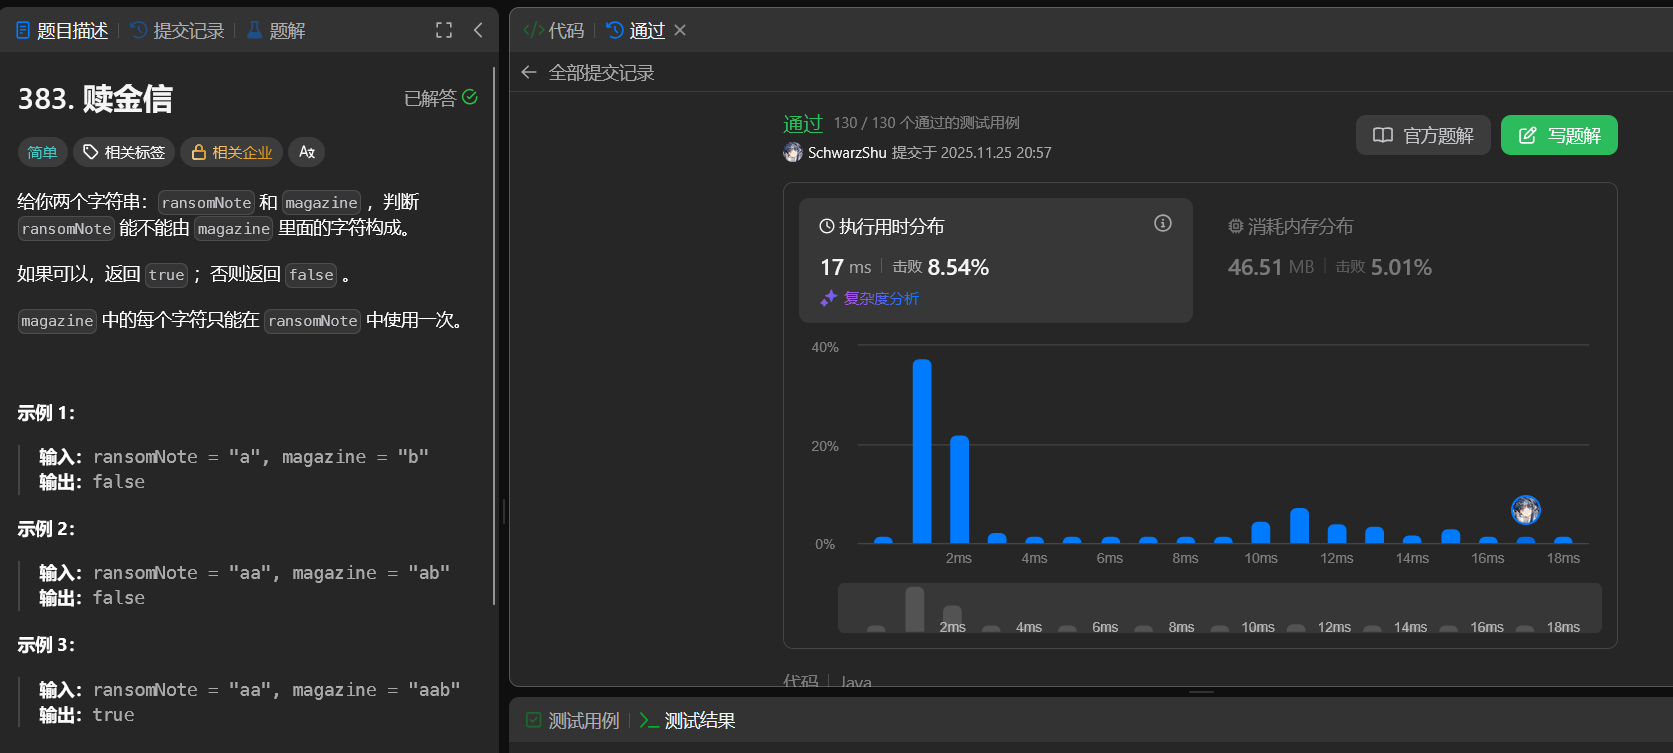Image resolution: width=1673 pixels, height=753 pixels.
Task: Expand the locked 相关企业 companies tag
Action: (x=232, y=152)
